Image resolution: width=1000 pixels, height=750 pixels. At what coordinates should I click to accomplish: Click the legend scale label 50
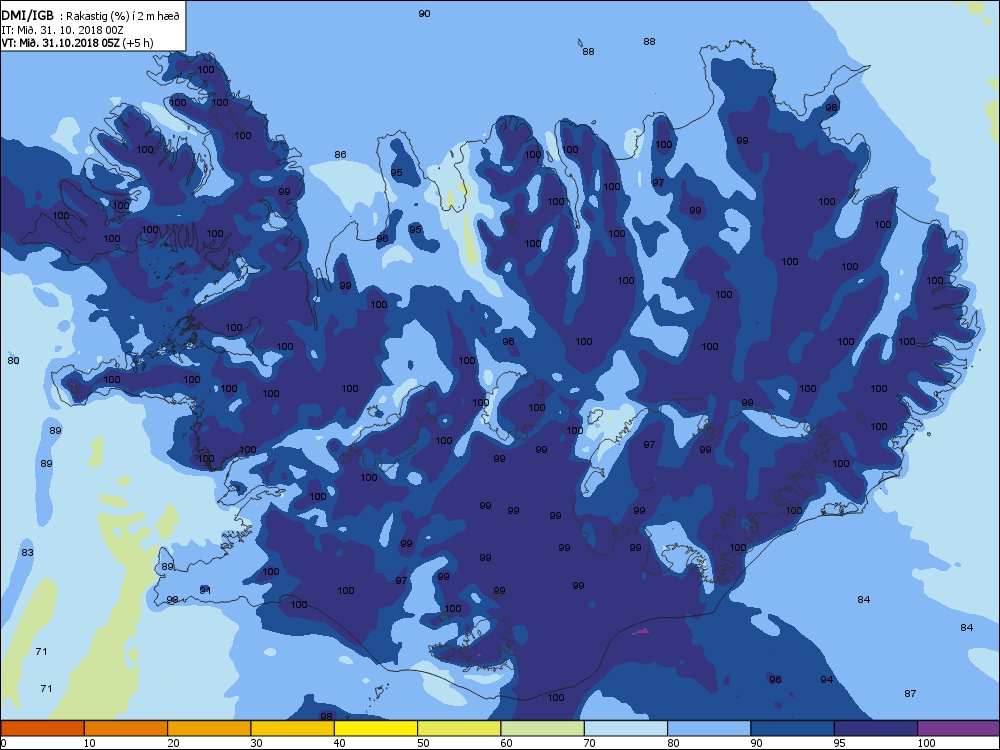pos(423,743)
